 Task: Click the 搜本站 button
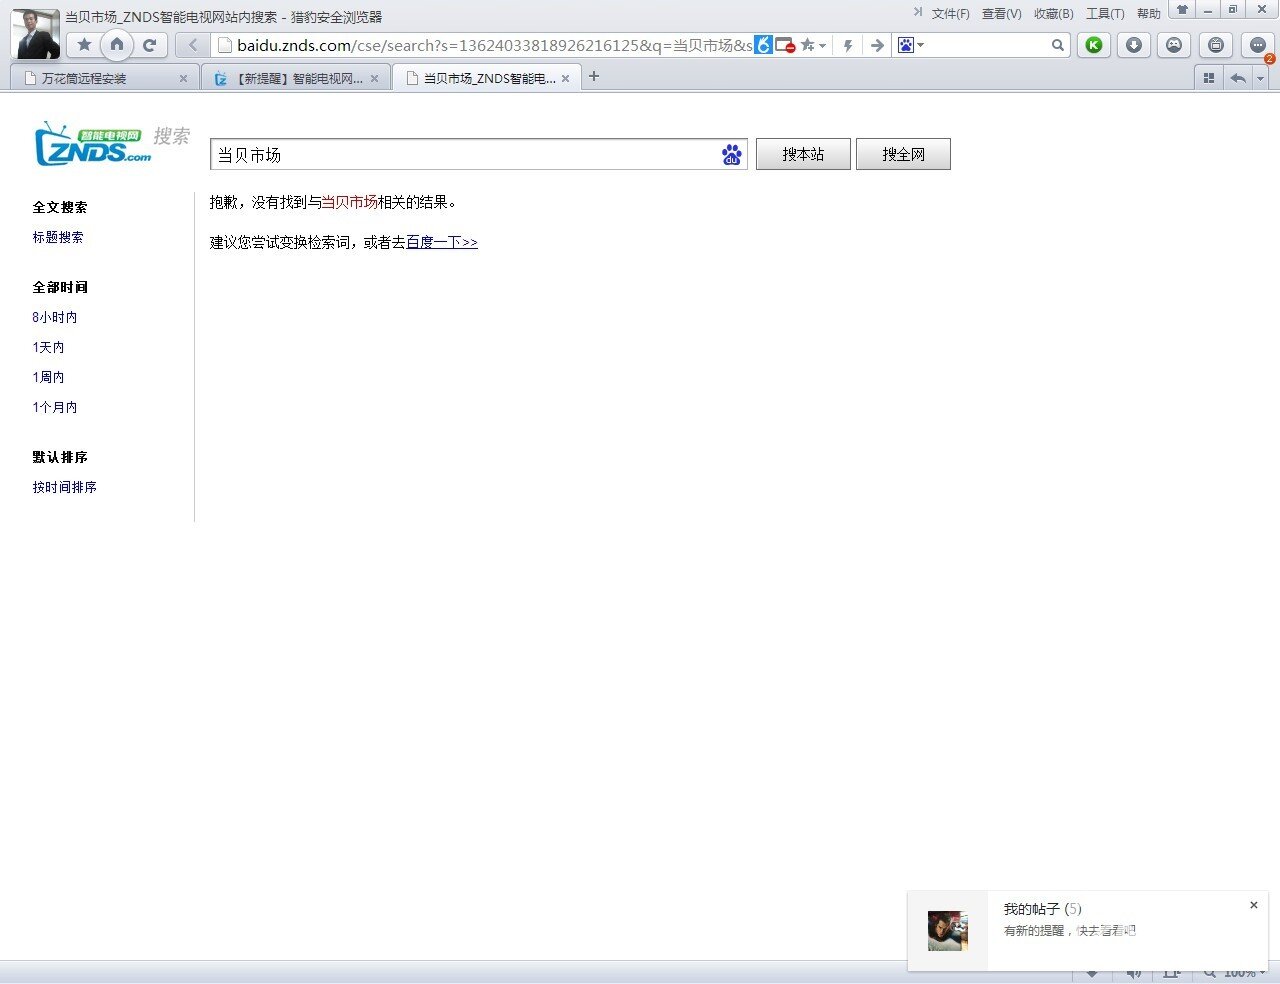pyautogui.click(x=803, y=154)
